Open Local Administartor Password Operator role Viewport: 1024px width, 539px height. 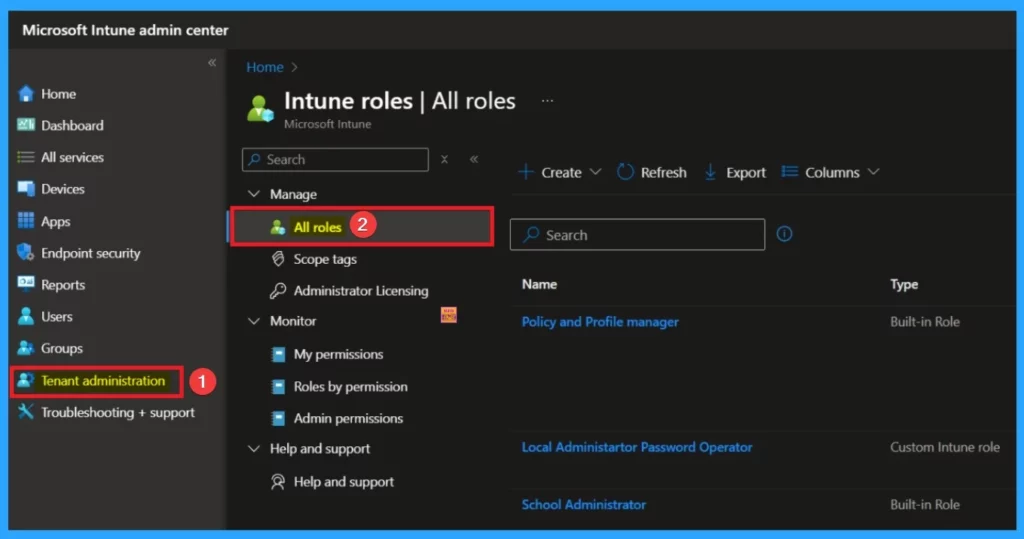(637, 447)
